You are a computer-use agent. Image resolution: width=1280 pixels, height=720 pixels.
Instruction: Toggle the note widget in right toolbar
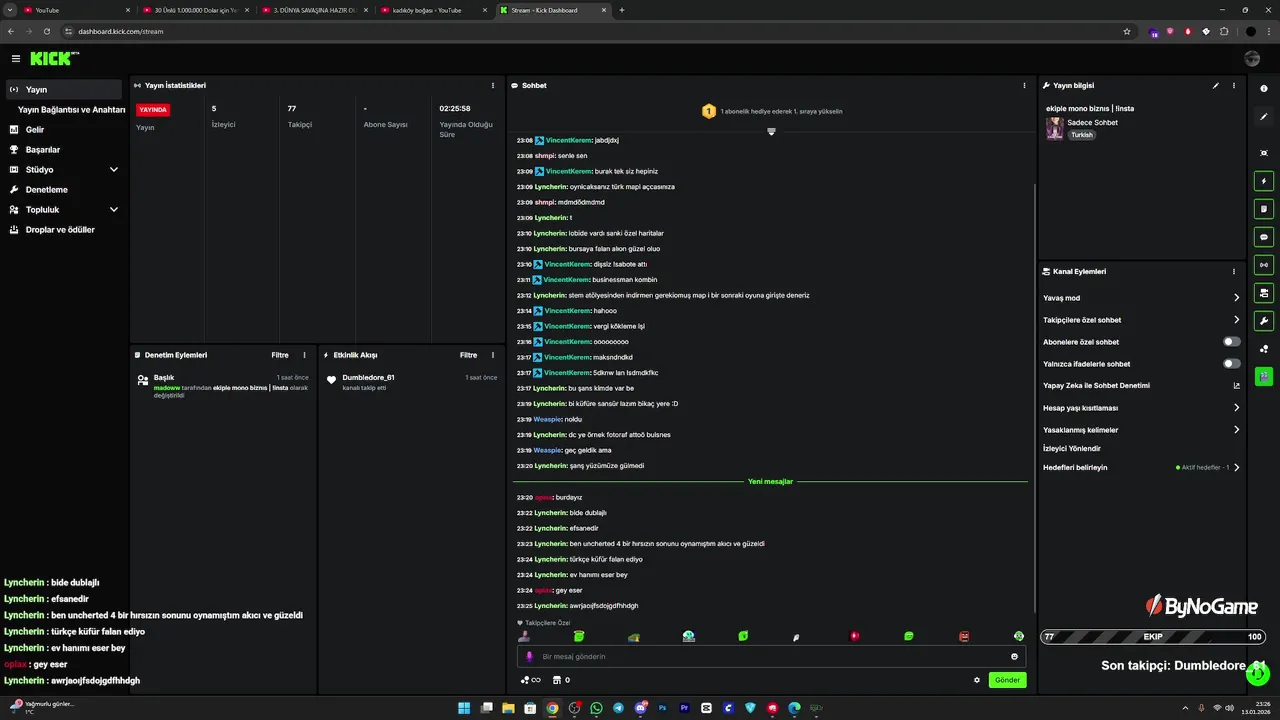[x=1264, y=210]
